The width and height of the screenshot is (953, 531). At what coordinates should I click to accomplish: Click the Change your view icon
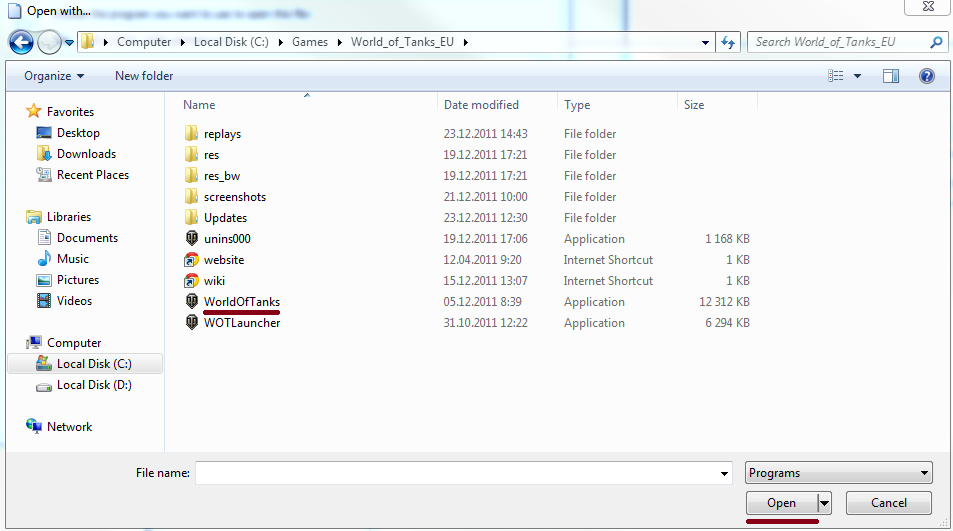pyautogui.click(x=836, y=76)
